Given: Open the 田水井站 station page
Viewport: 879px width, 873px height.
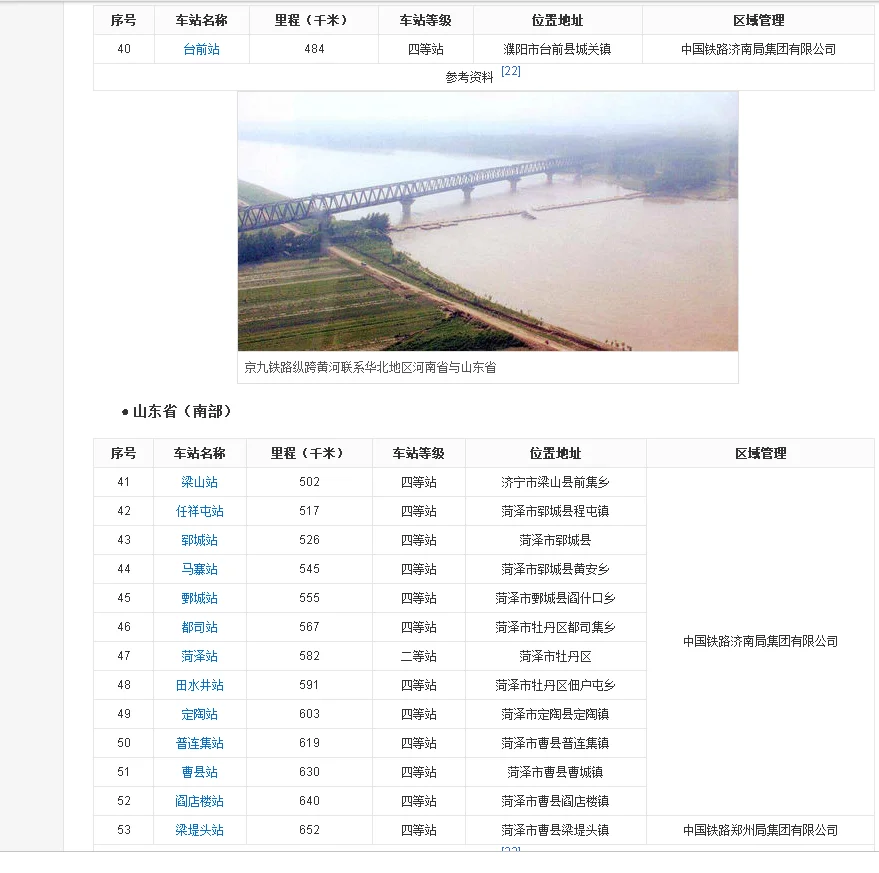Looking at the screenshot, I should tap(199, 685).
